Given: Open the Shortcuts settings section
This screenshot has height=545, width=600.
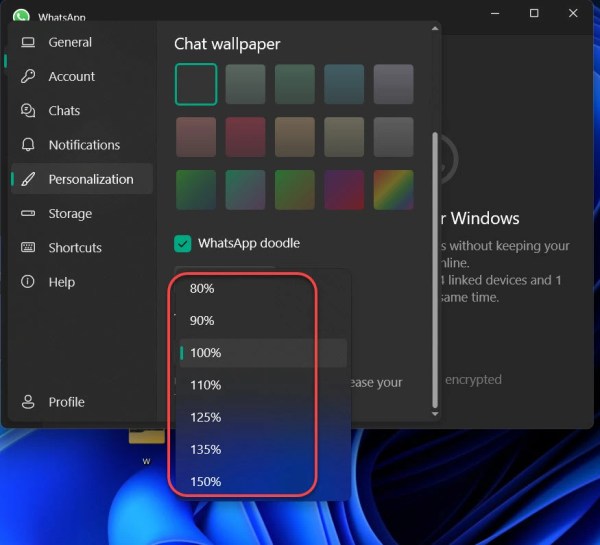Looking at the screenshot, I should pyautogui.click(x=82, y=248).
